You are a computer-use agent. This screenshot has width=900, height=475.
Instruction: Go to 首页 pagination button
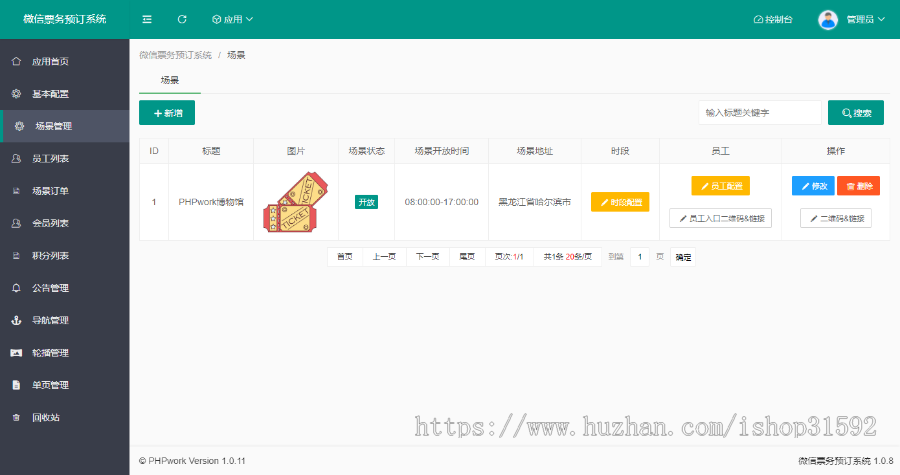[x=345, y=257]
